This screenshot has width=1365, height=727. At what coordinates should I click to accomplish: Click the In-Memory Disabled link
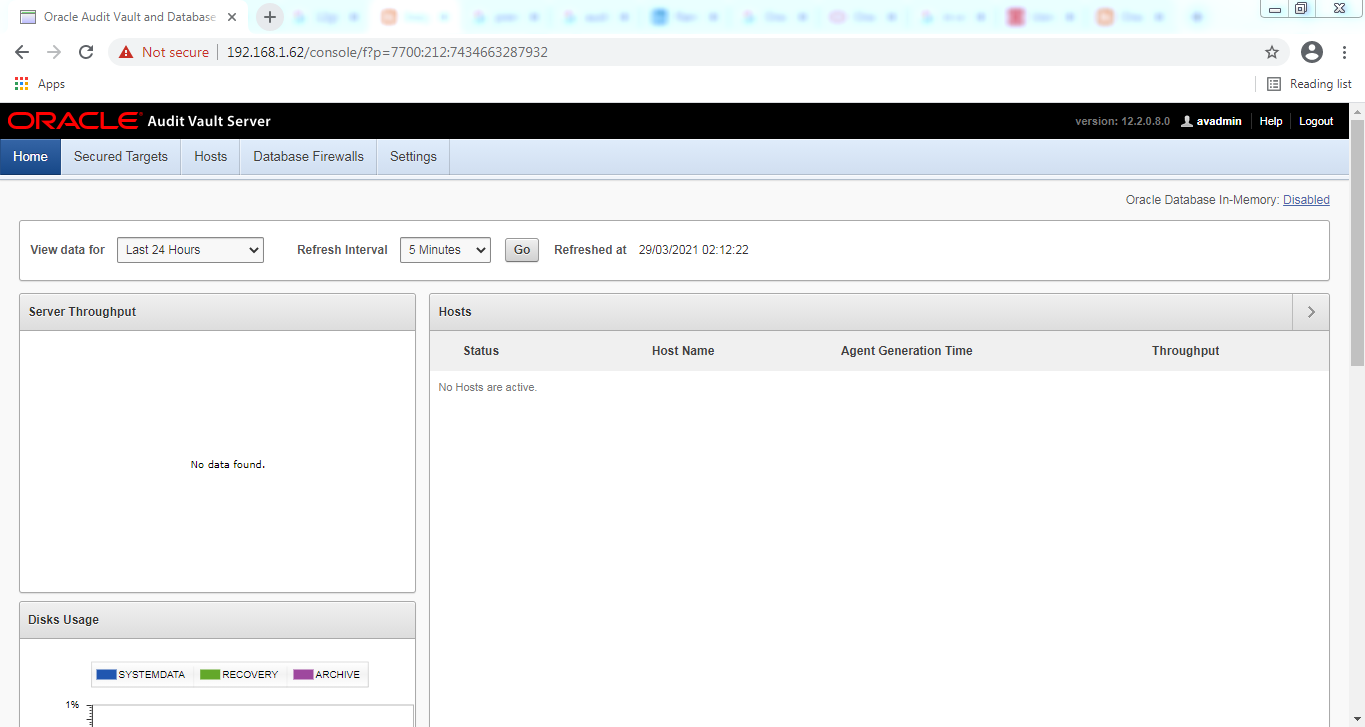1306,200
